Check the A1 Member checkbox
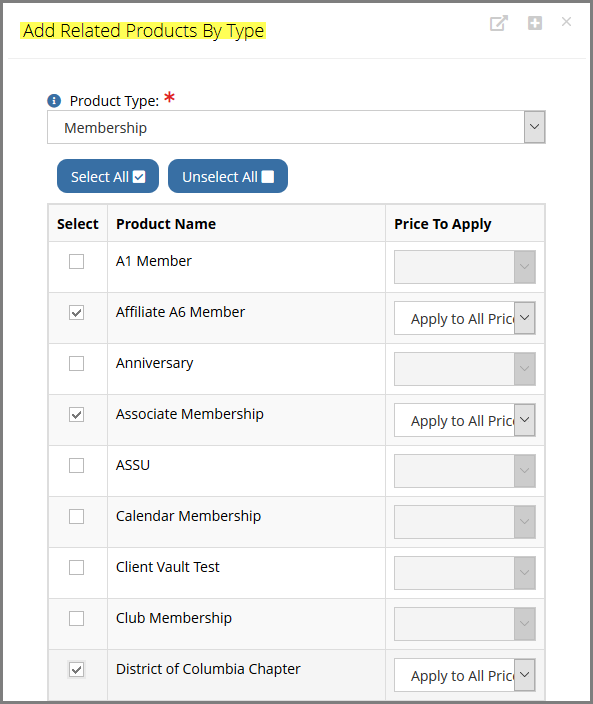Image resolution: width=593 pixels, height=704 pixels. pos(76,261)
